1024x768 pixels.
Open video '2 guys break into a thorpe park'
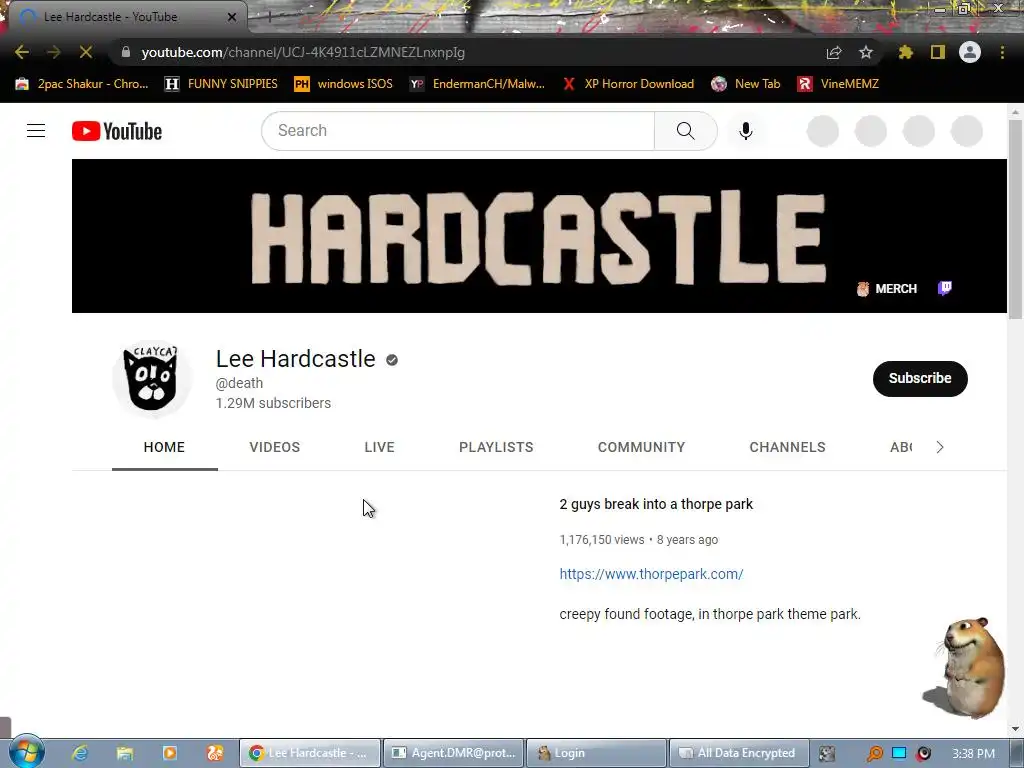point(656,504)
